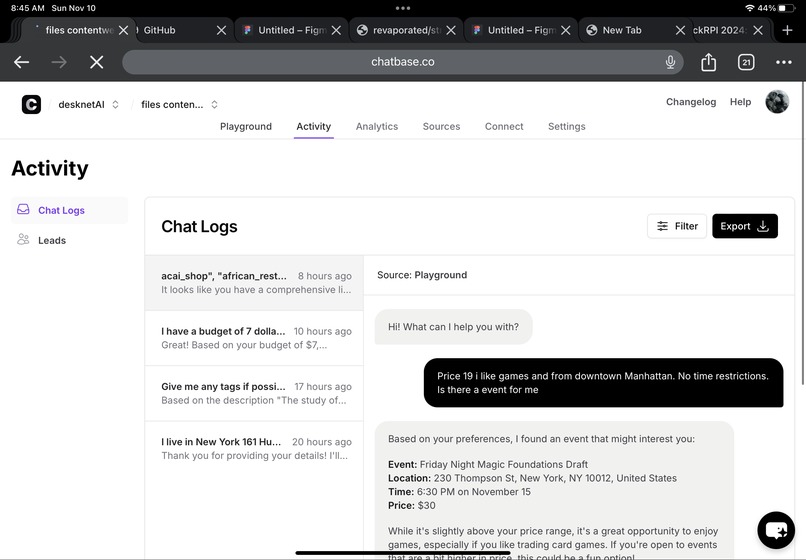Go to the Settings tab
The width and height of the screenshot is (806, 560).
coord(566,127)
